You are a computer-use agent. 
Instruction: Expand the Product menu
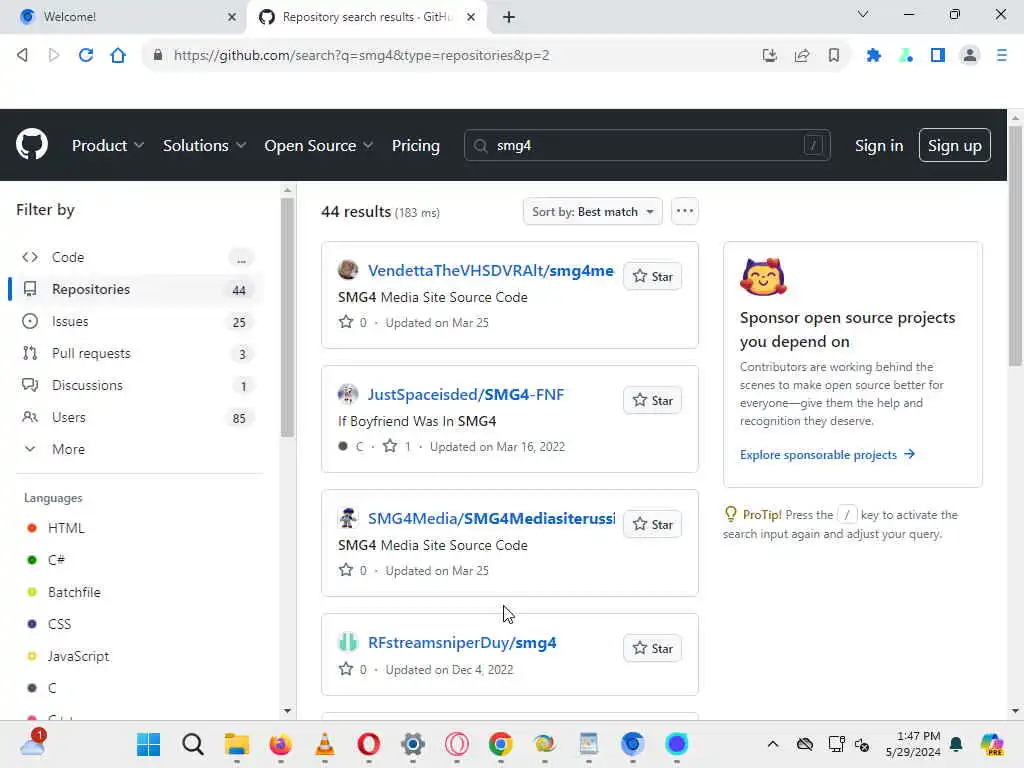[x=108, y=145]
